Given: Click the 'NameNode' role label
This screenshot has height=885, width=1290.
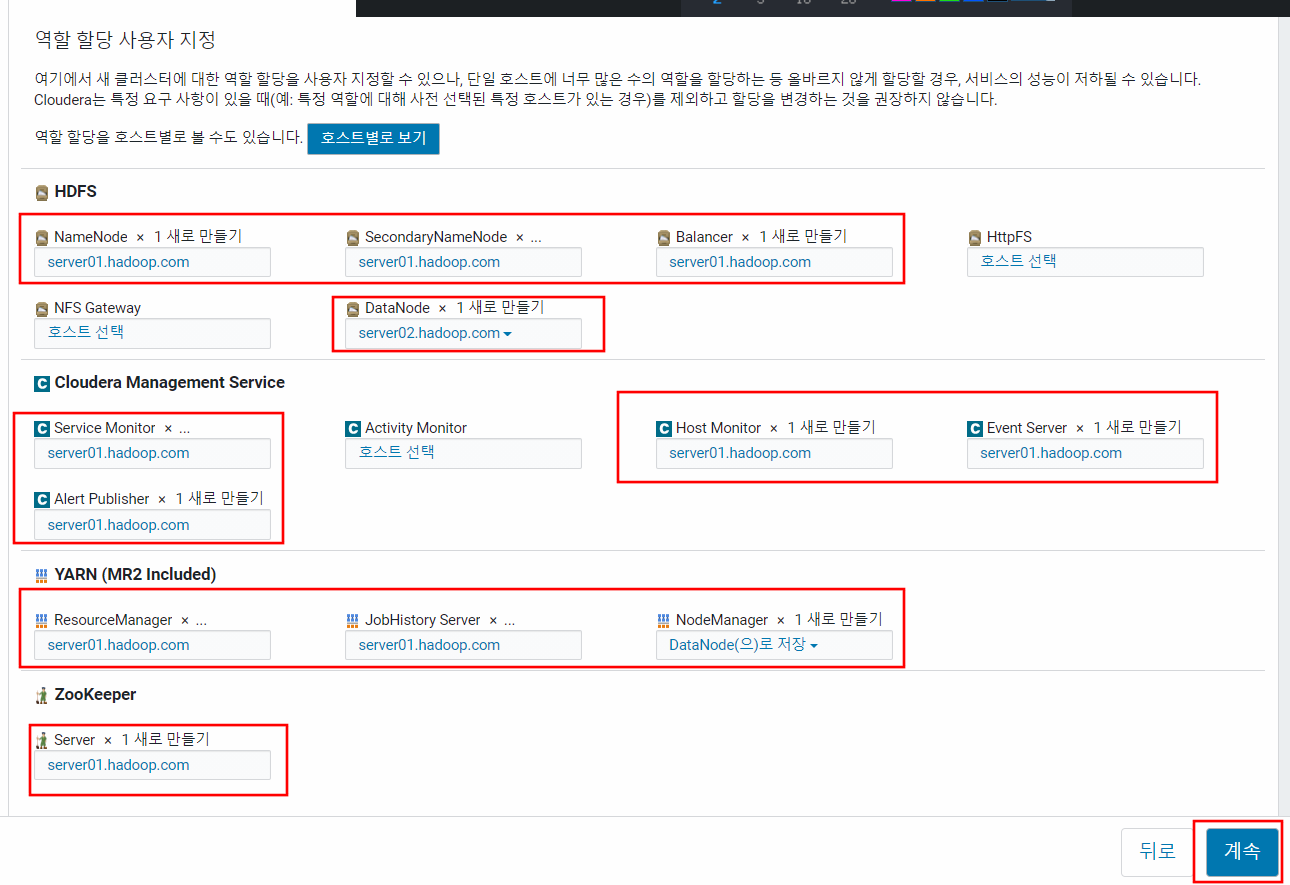Looking at the screenshot, I should click(91, 238).
